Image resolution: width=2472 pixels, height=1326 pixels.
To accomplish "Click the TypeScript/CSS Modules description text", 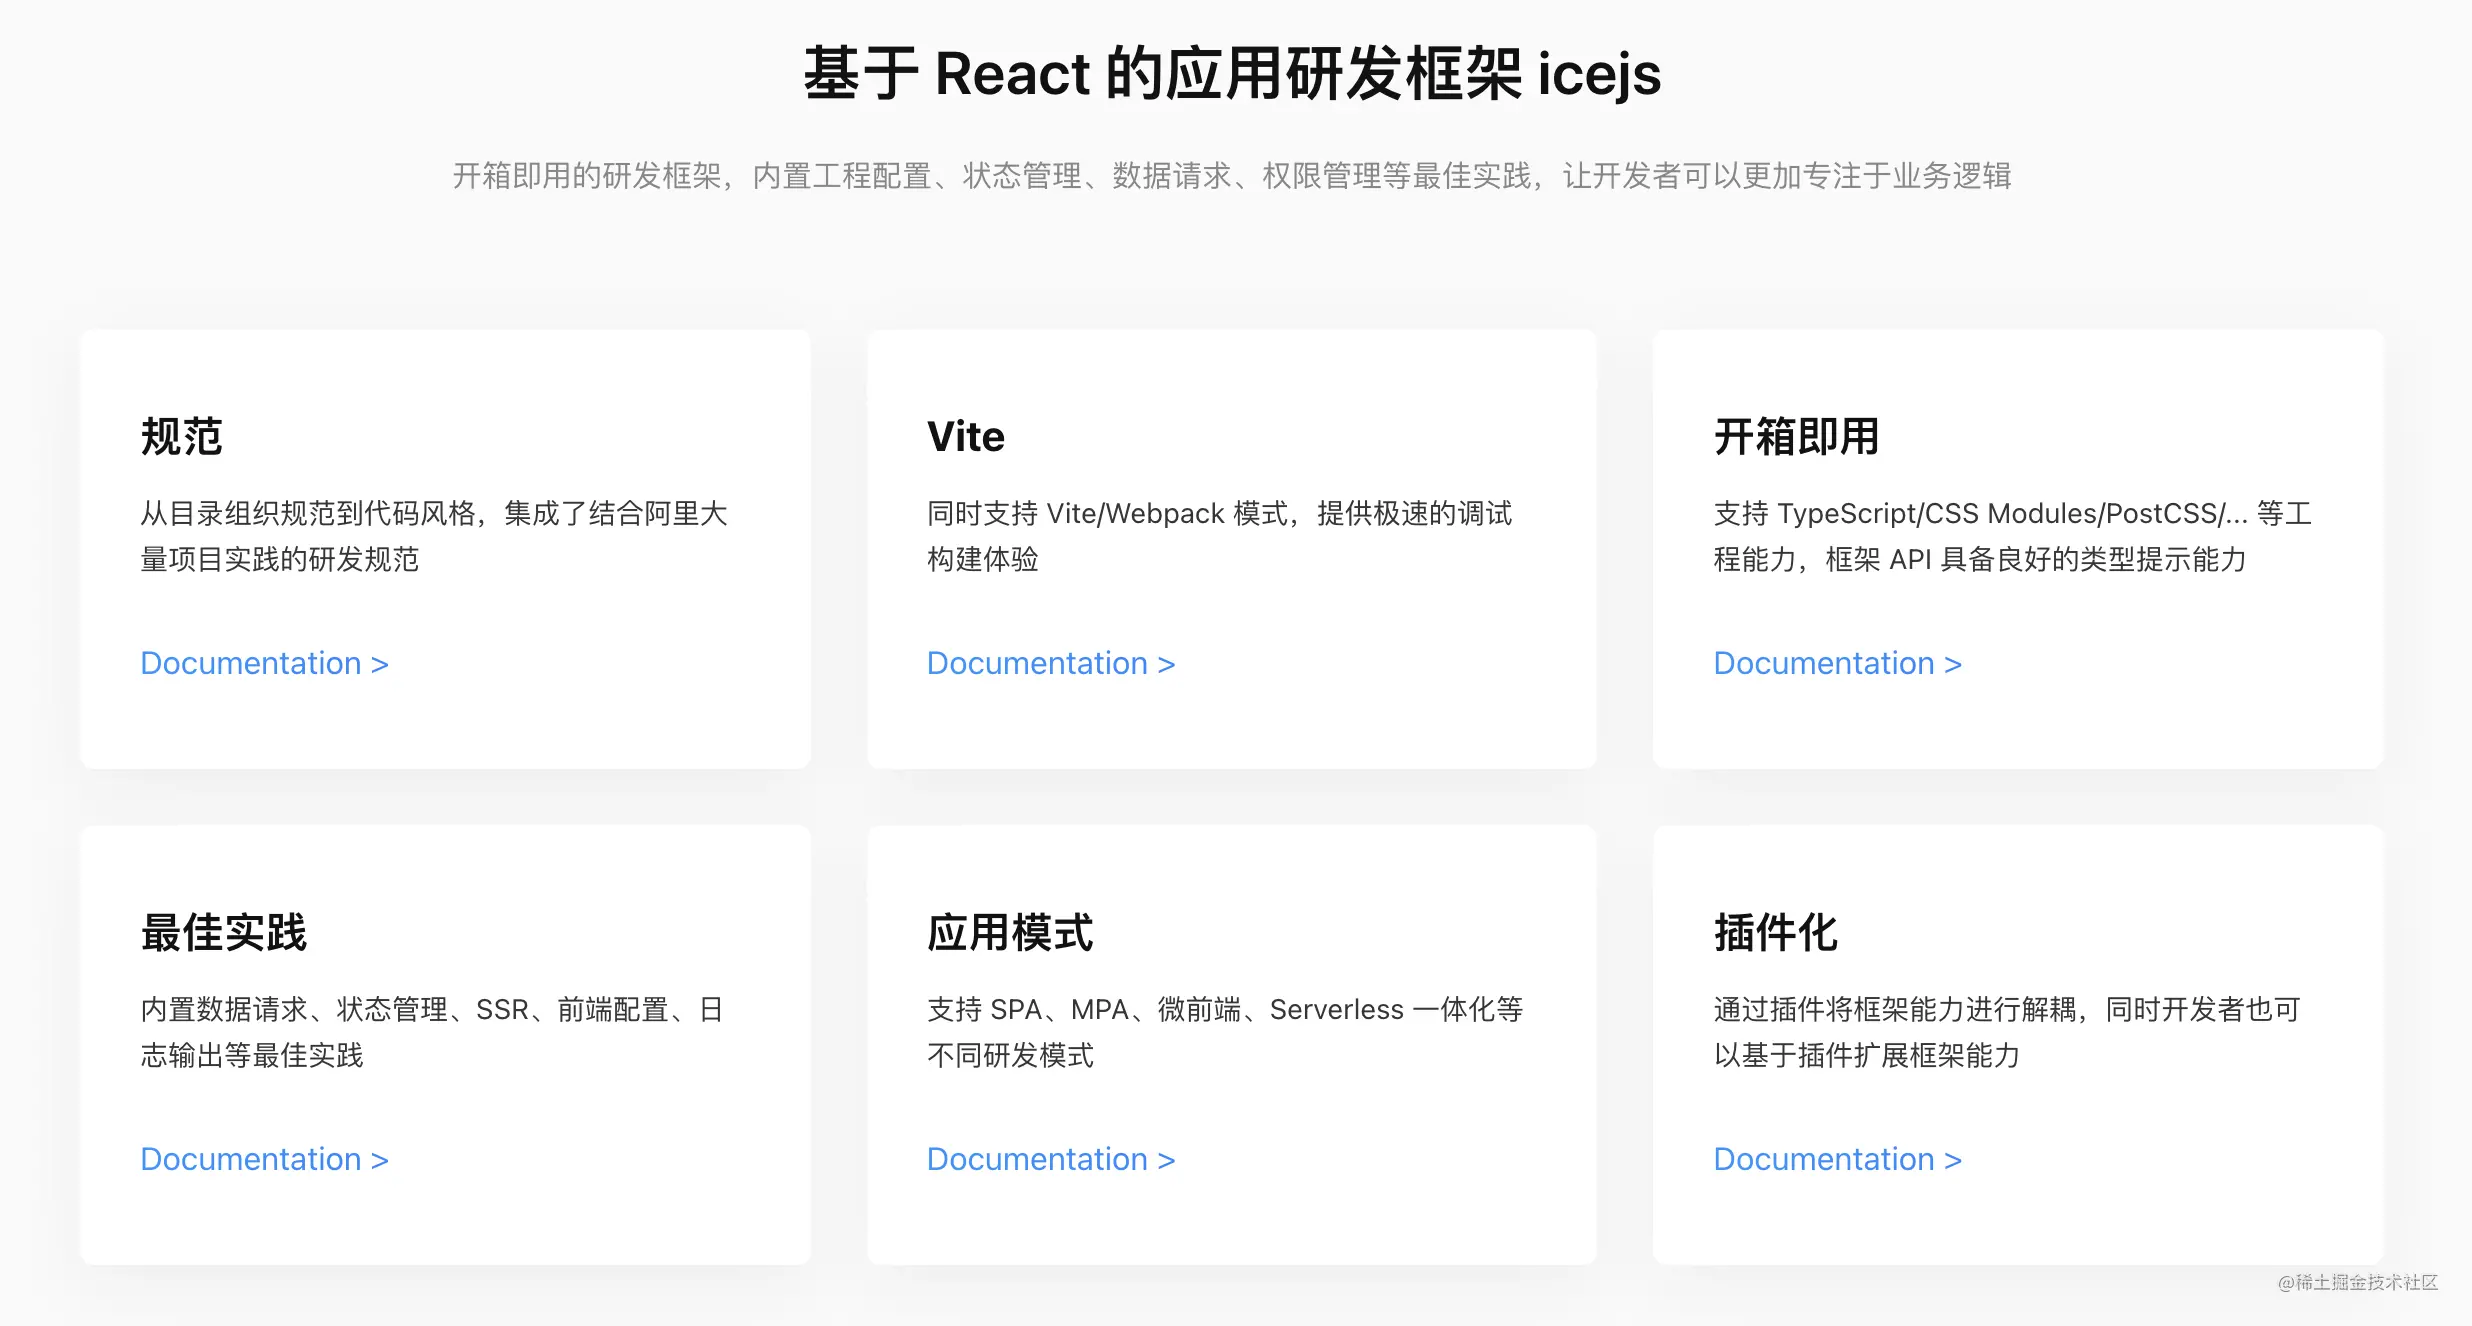I will (2012, 514).
